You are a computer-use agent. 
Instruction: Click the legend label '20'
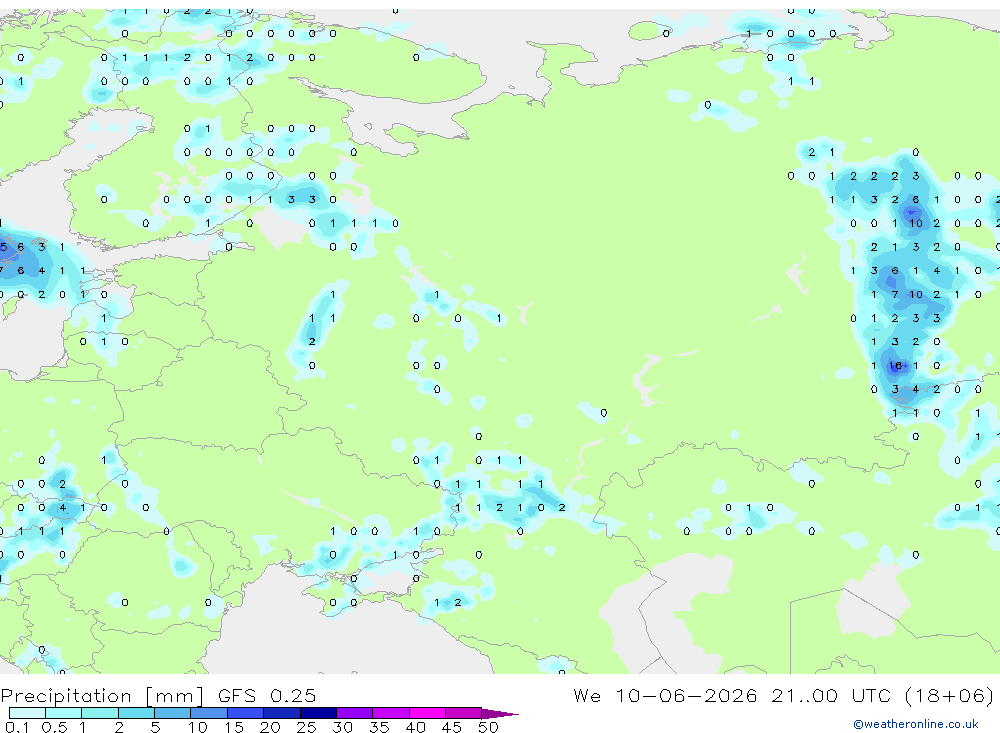click(270, 727)
